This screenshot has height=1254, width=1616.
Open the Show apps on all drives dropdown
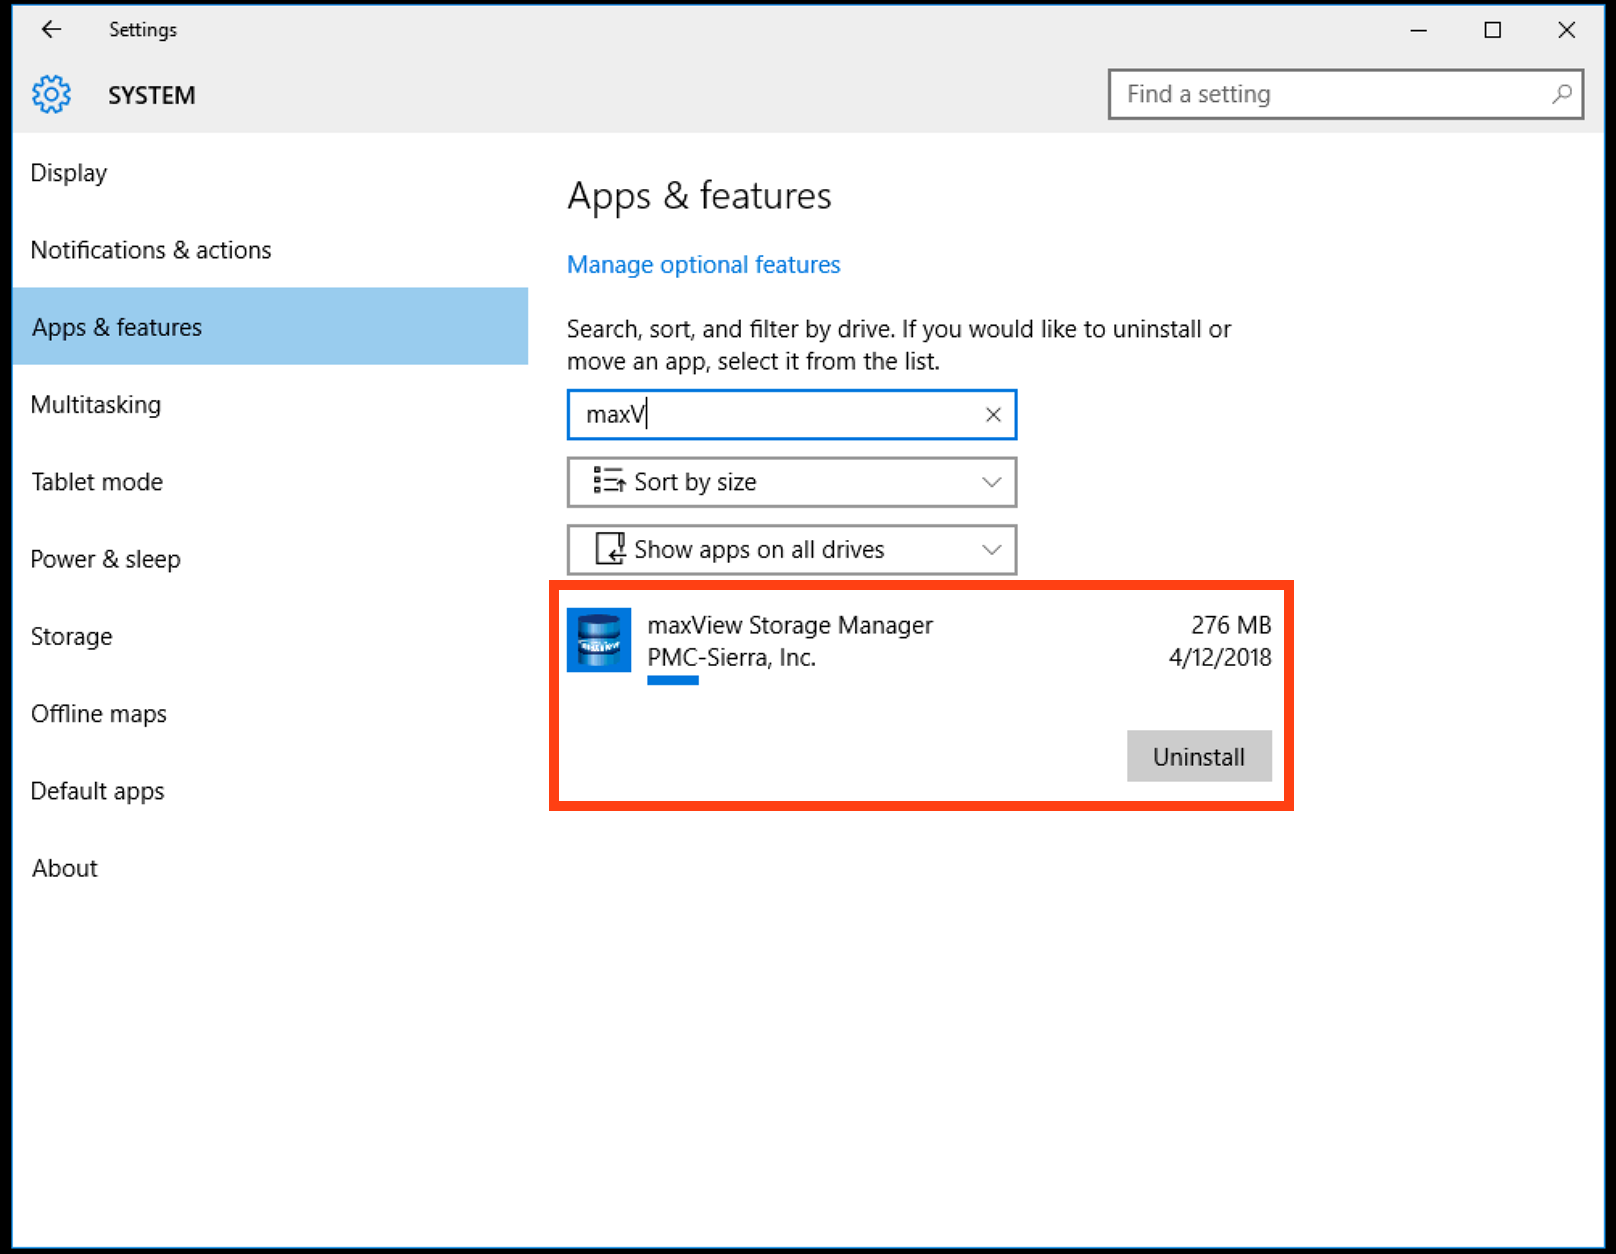pos(792,550)
